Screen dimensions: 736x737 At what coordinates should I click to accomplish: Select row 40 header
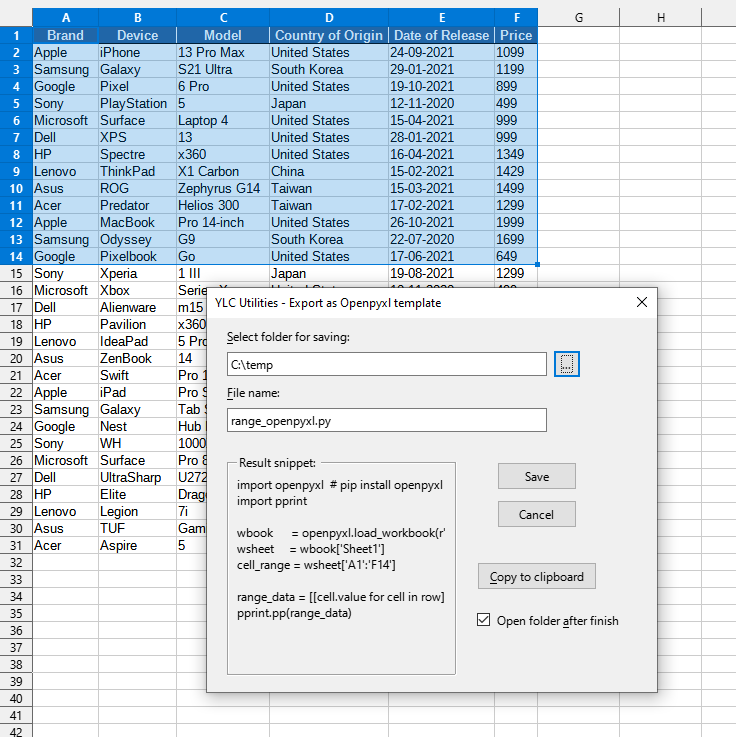16,698
